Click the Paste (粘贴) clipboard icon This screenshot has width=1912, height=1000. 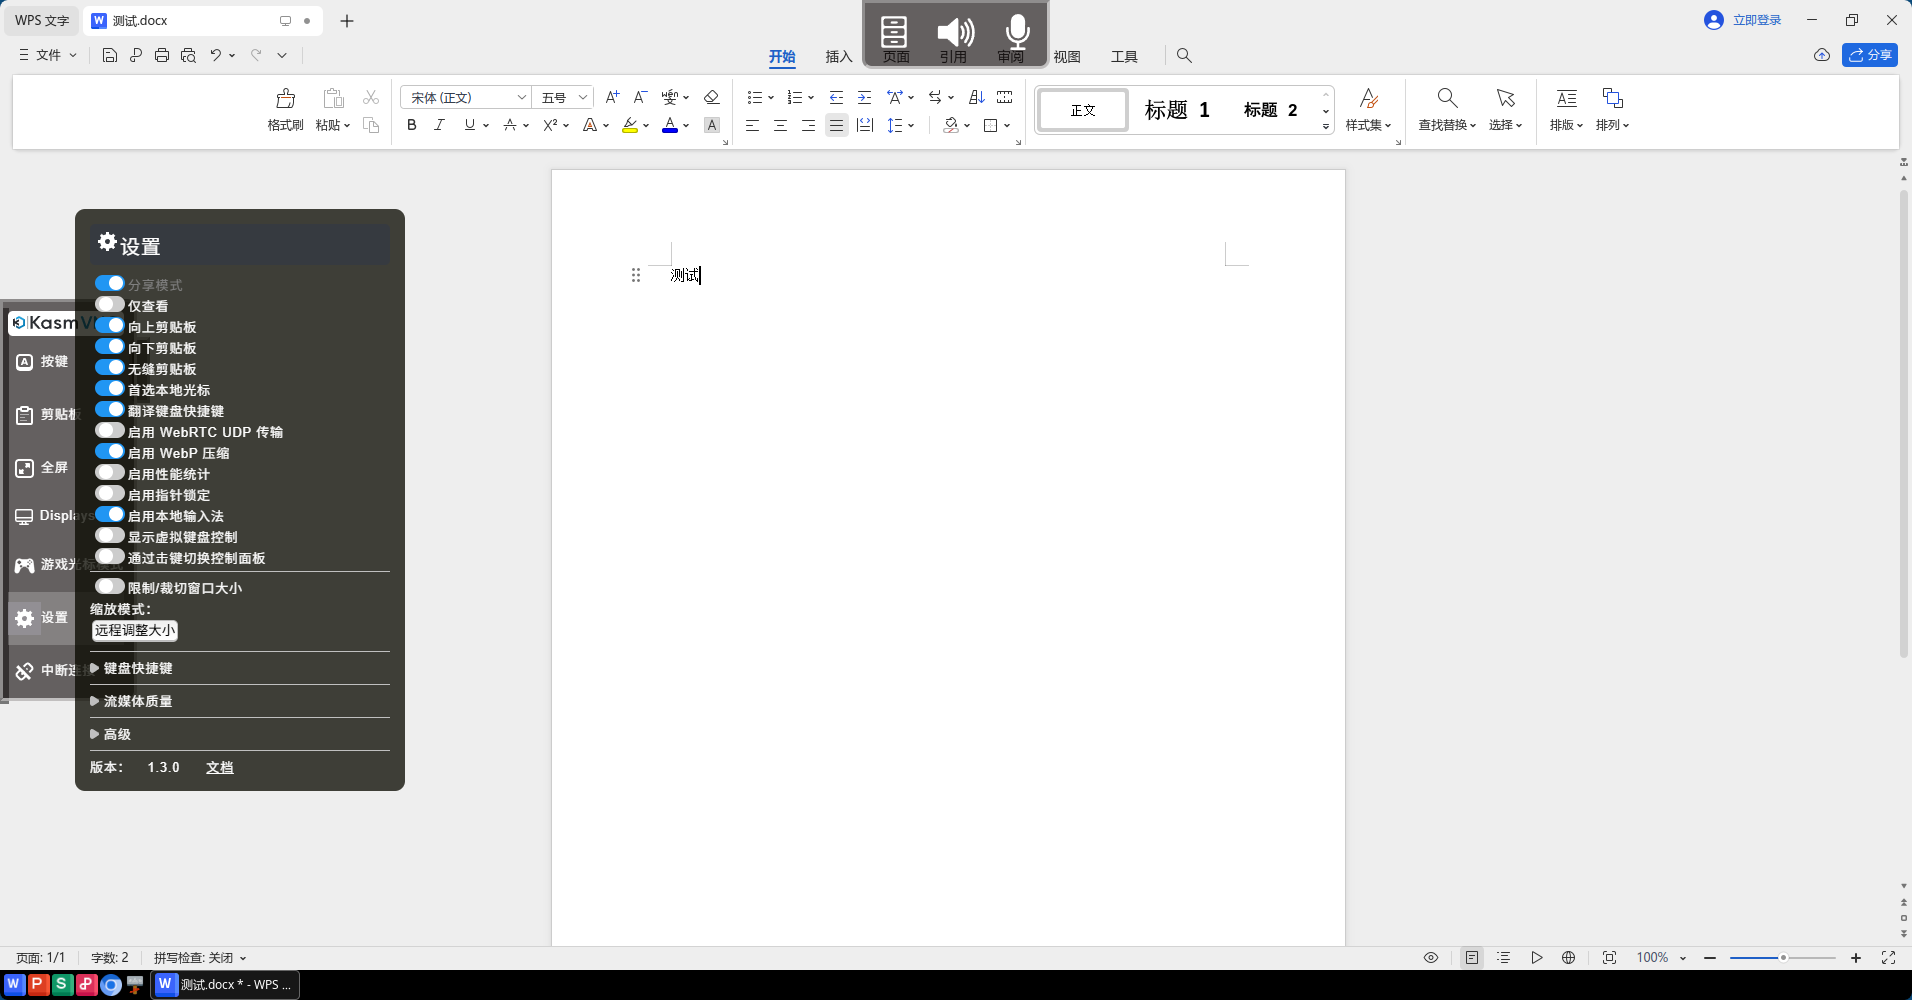coord(333,98)
